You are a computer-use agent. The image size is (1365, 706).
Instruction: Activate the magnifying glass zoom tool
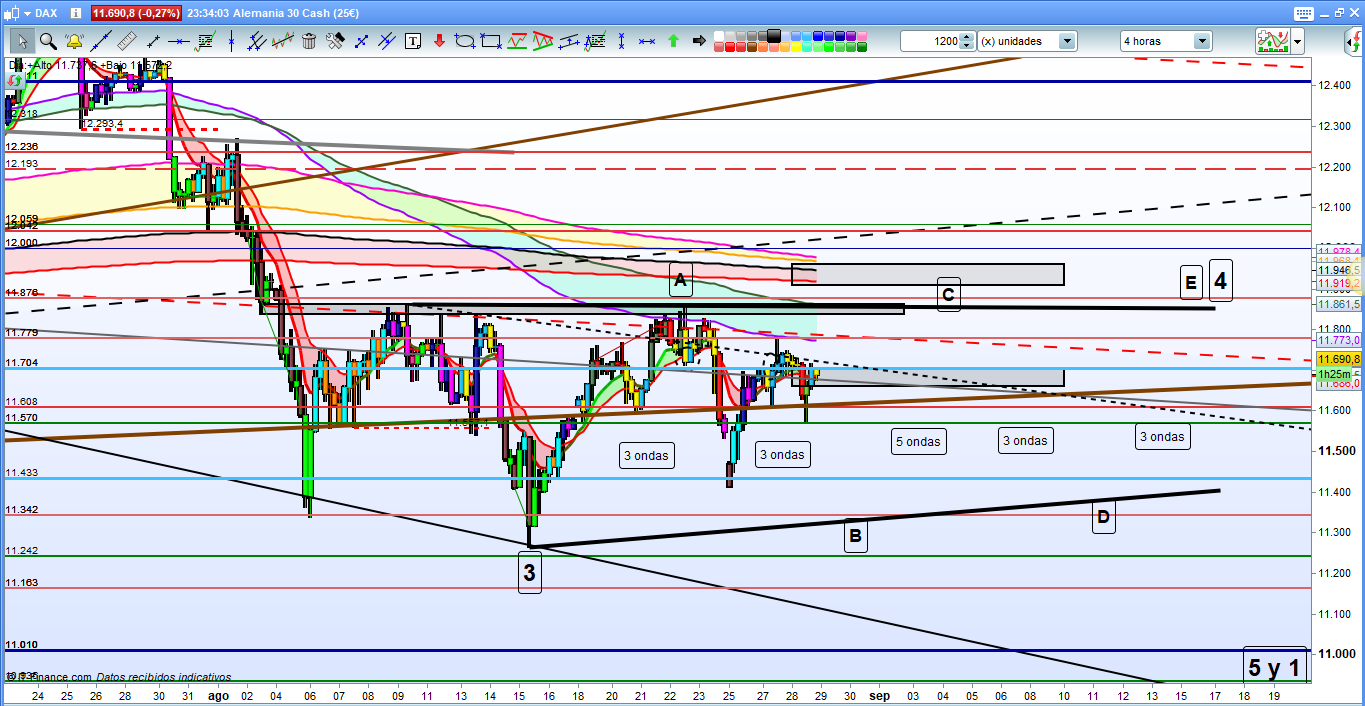pos(47,41)
